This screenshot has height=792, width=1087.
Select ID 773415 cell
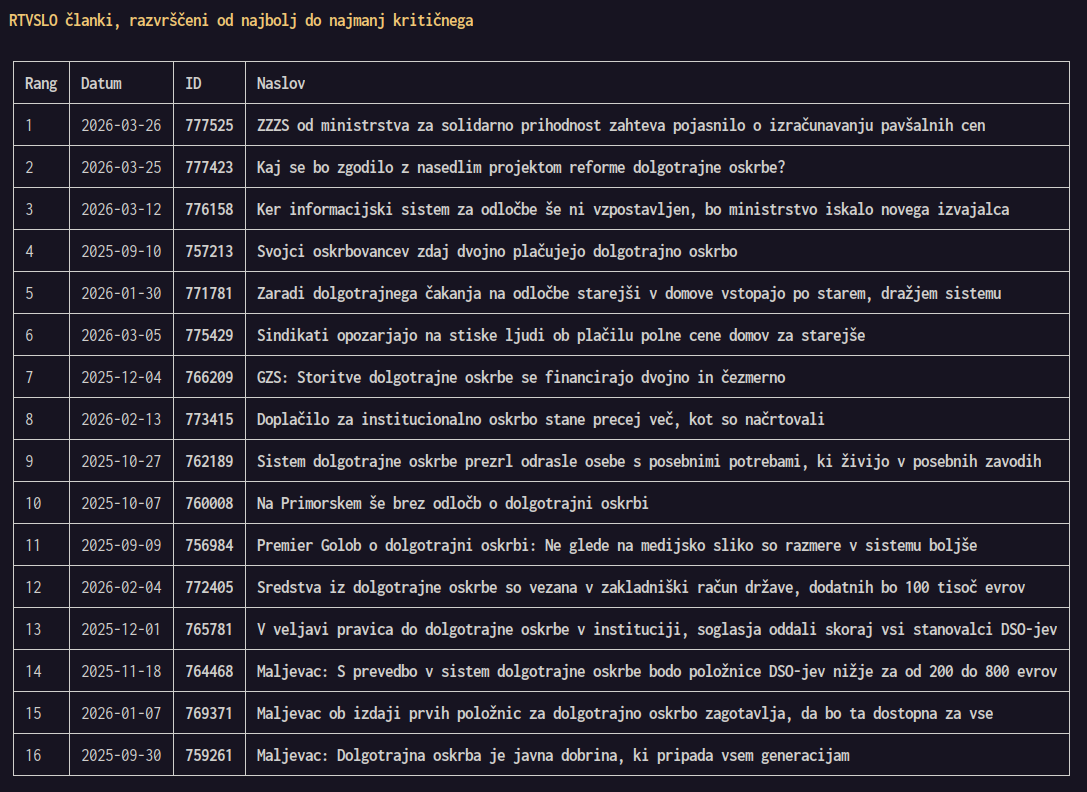[209, 420]
